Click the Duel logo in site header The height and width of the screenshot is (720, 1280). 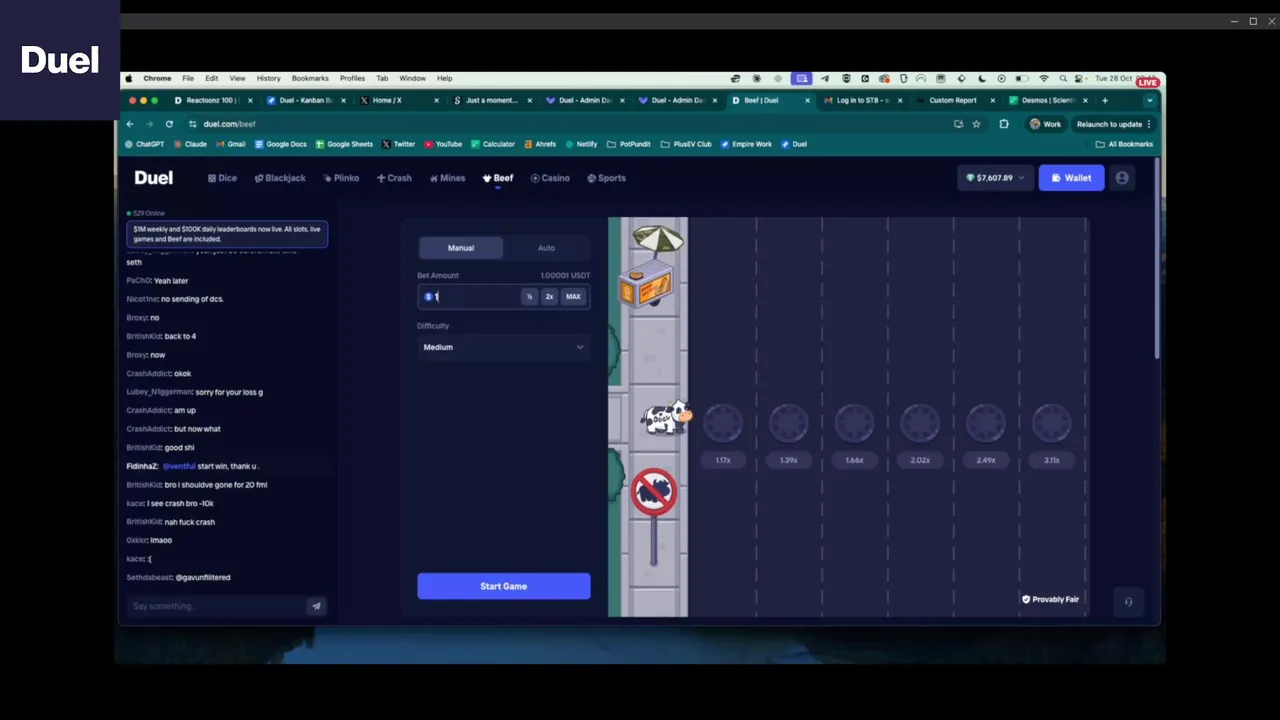154,178
